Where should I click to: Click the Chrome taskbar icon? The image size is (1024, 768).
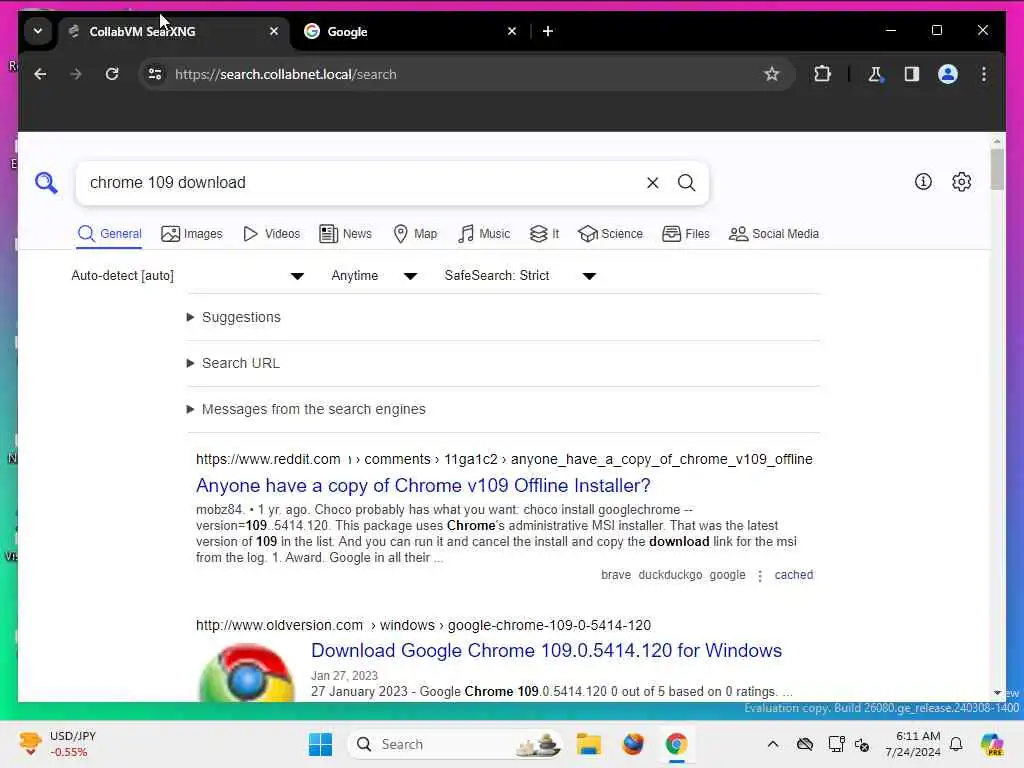point(677,744)
